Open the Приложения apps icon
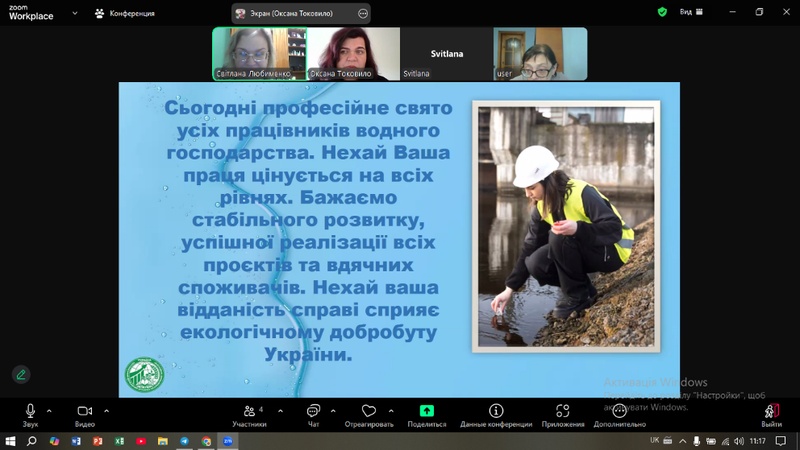The height and width of the screenshot is (450, 800). pos(563,411)
